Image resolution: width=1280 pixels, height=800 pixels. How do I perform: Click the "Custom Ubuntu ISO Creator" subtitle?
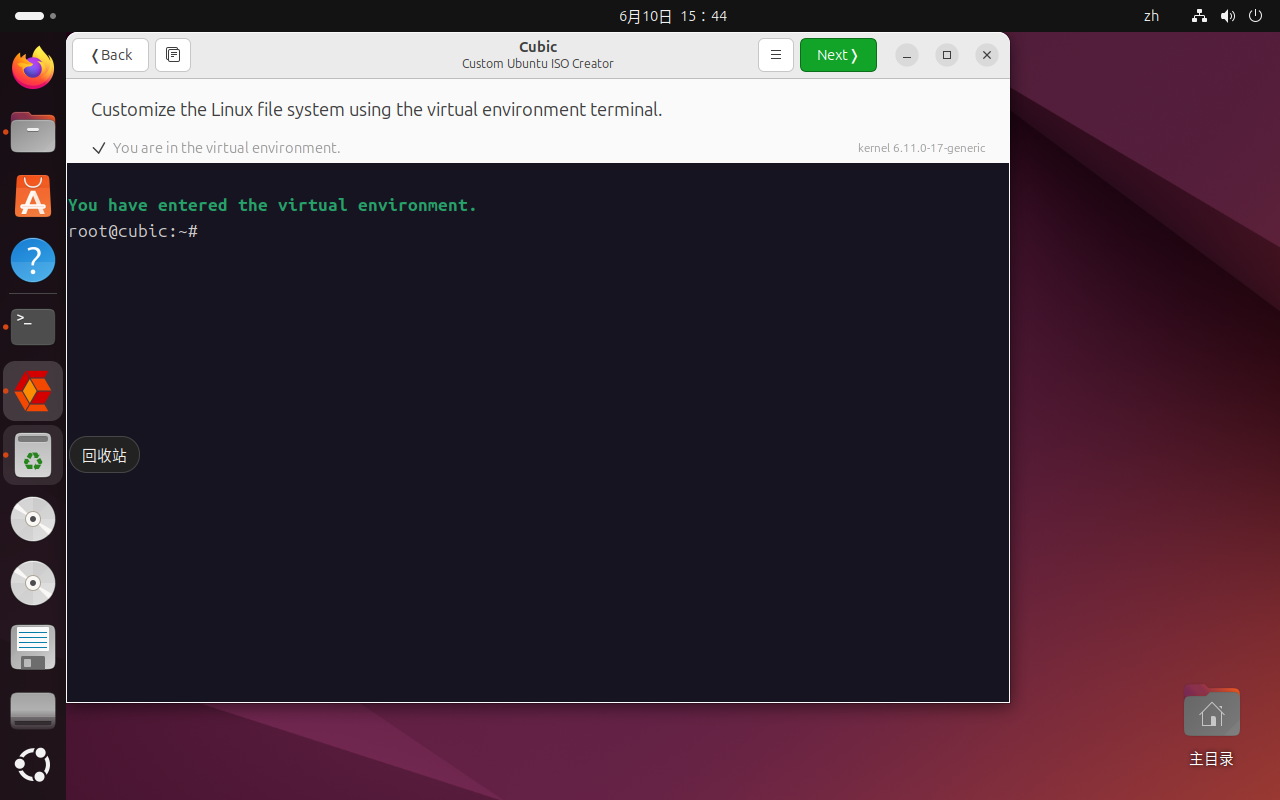pyautogui.click(x=538, y=64)
